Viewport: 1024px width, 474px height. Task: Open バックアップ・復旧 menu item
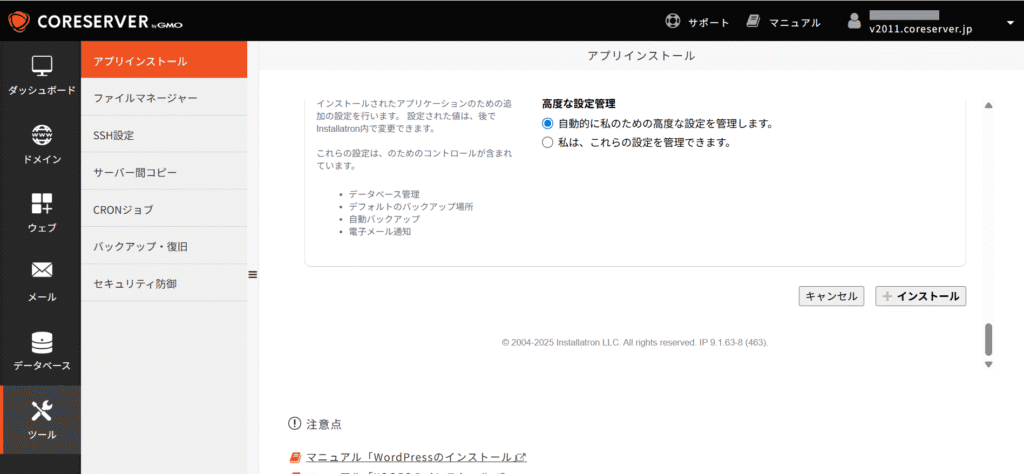(164, 247)
